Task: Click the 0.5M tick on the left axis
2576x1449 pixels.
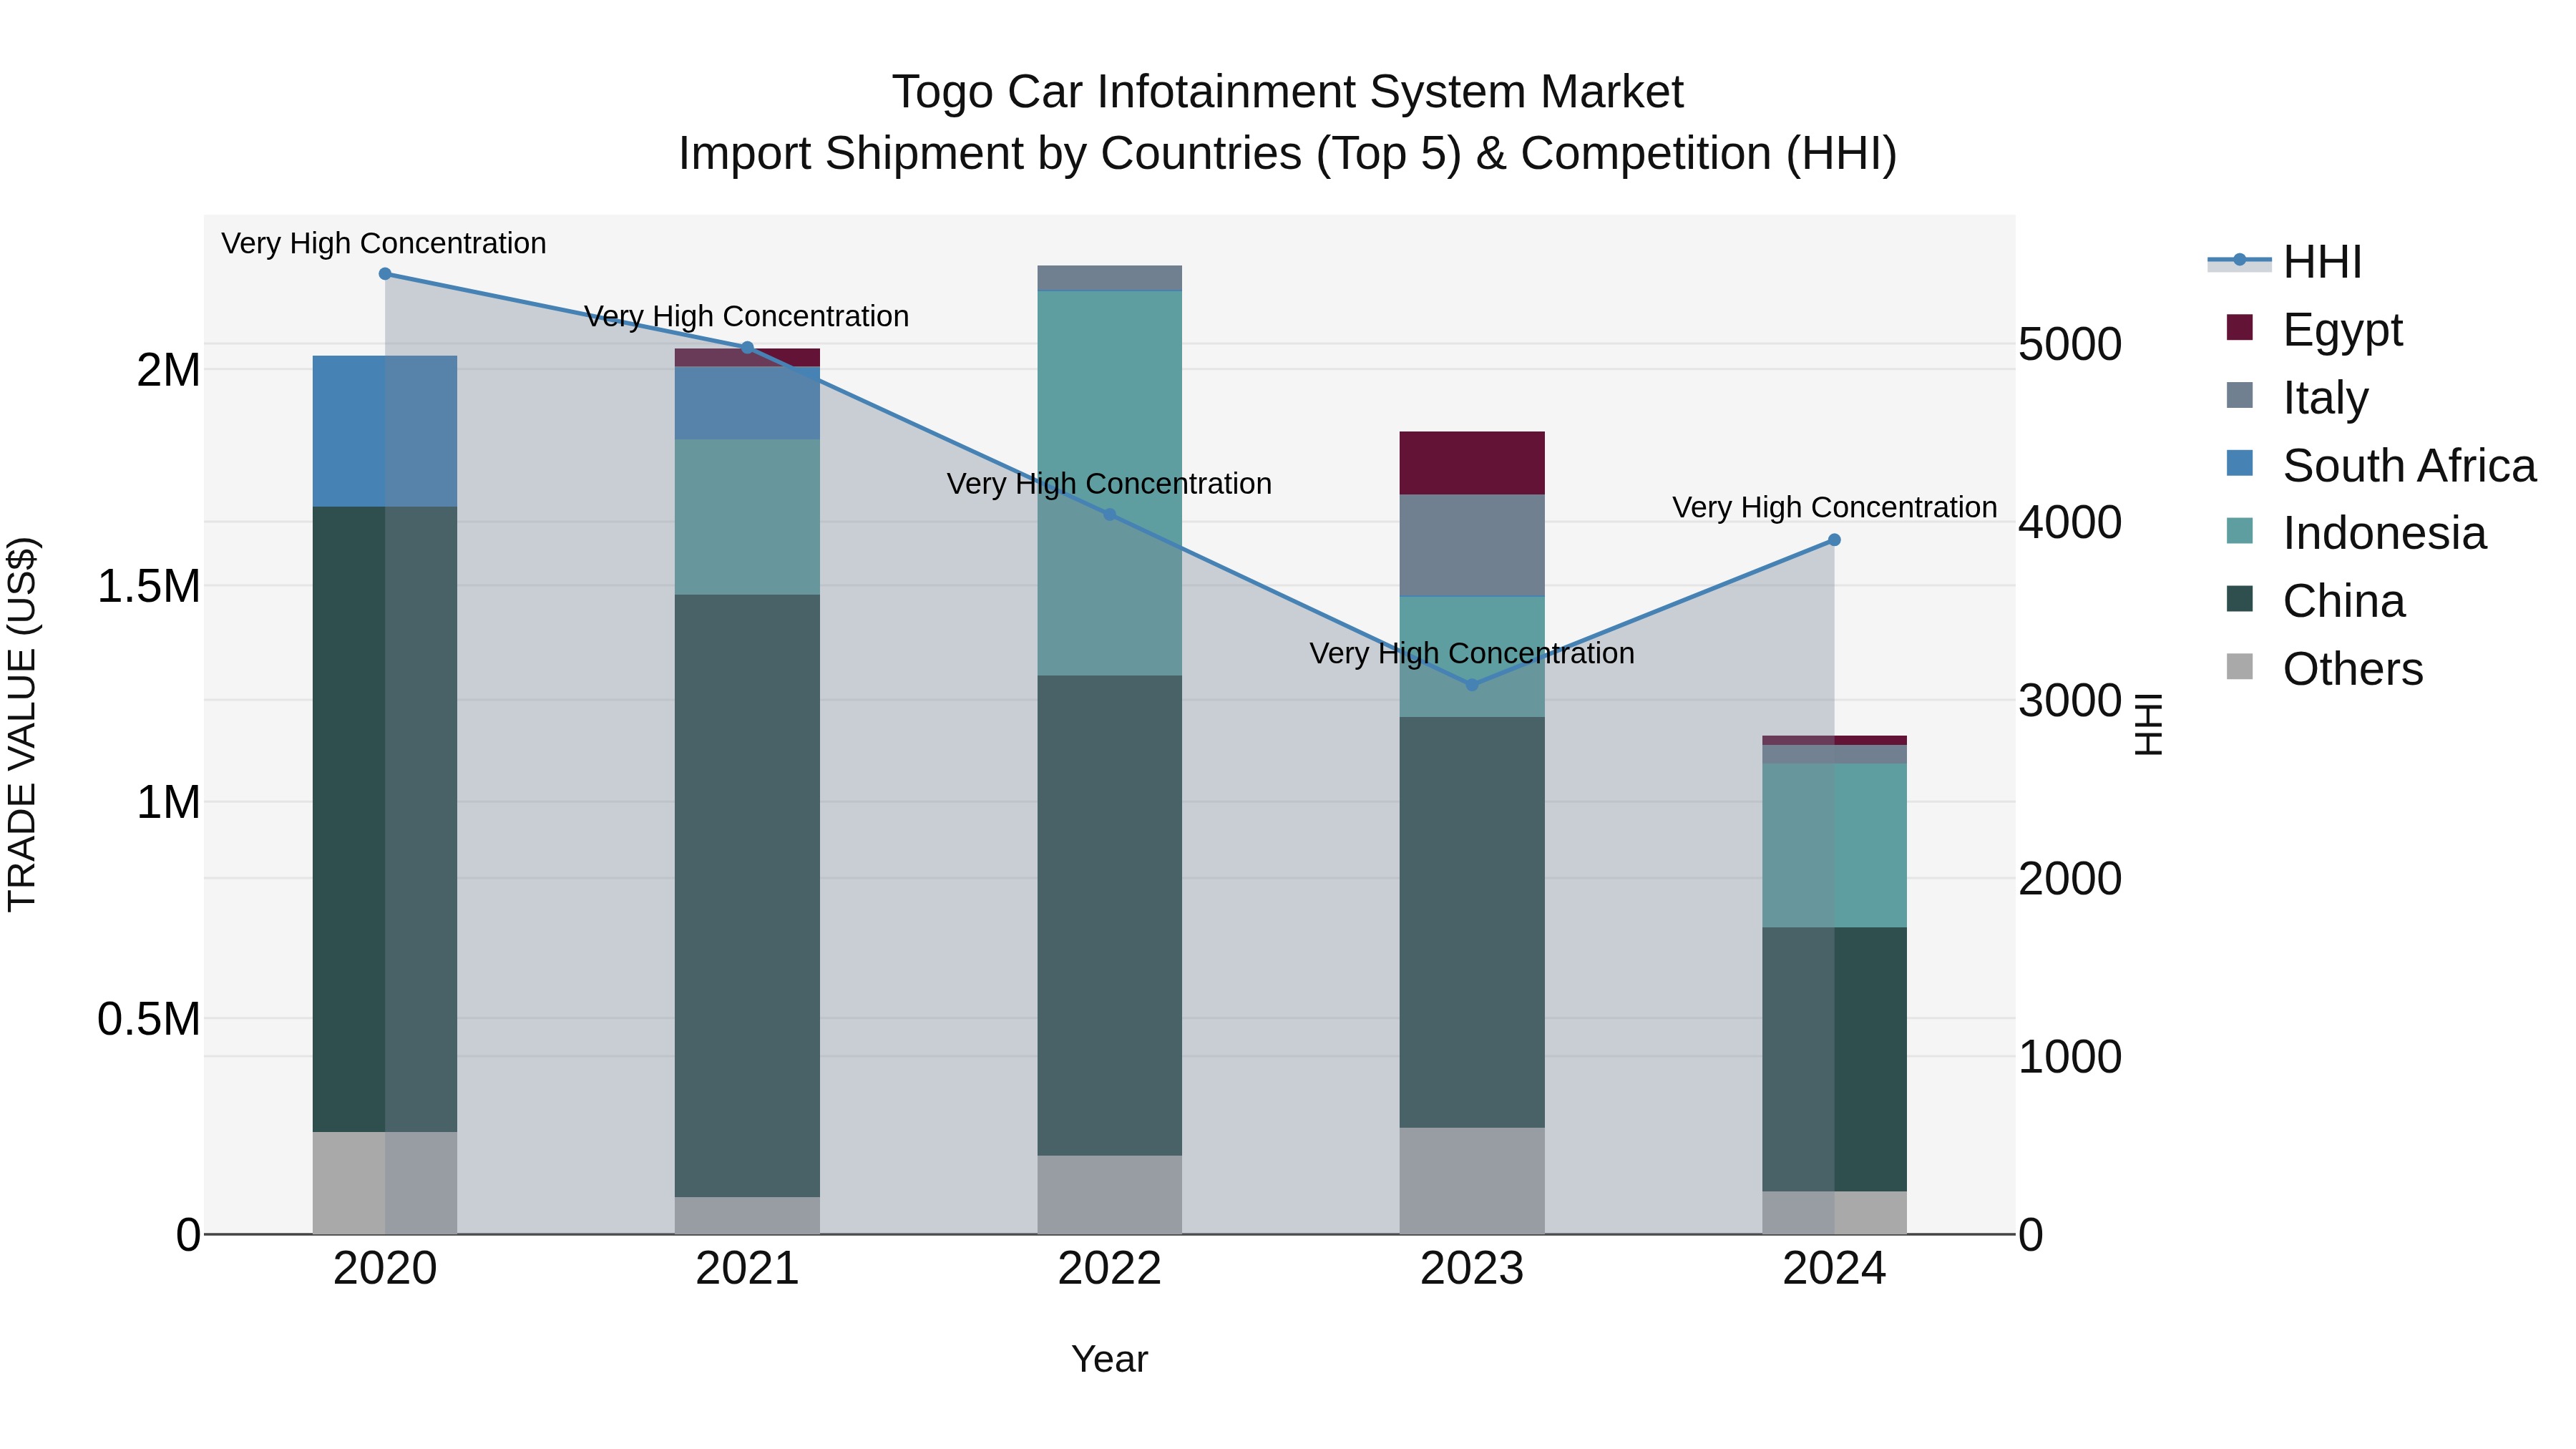Action: point(149,1019)
